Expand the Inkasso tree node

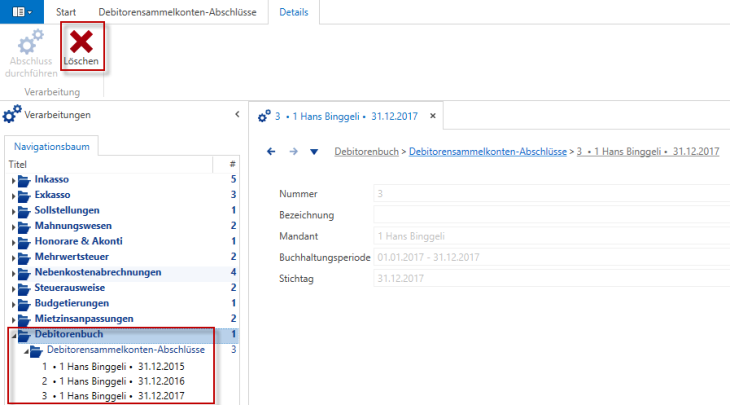[13, 181]
